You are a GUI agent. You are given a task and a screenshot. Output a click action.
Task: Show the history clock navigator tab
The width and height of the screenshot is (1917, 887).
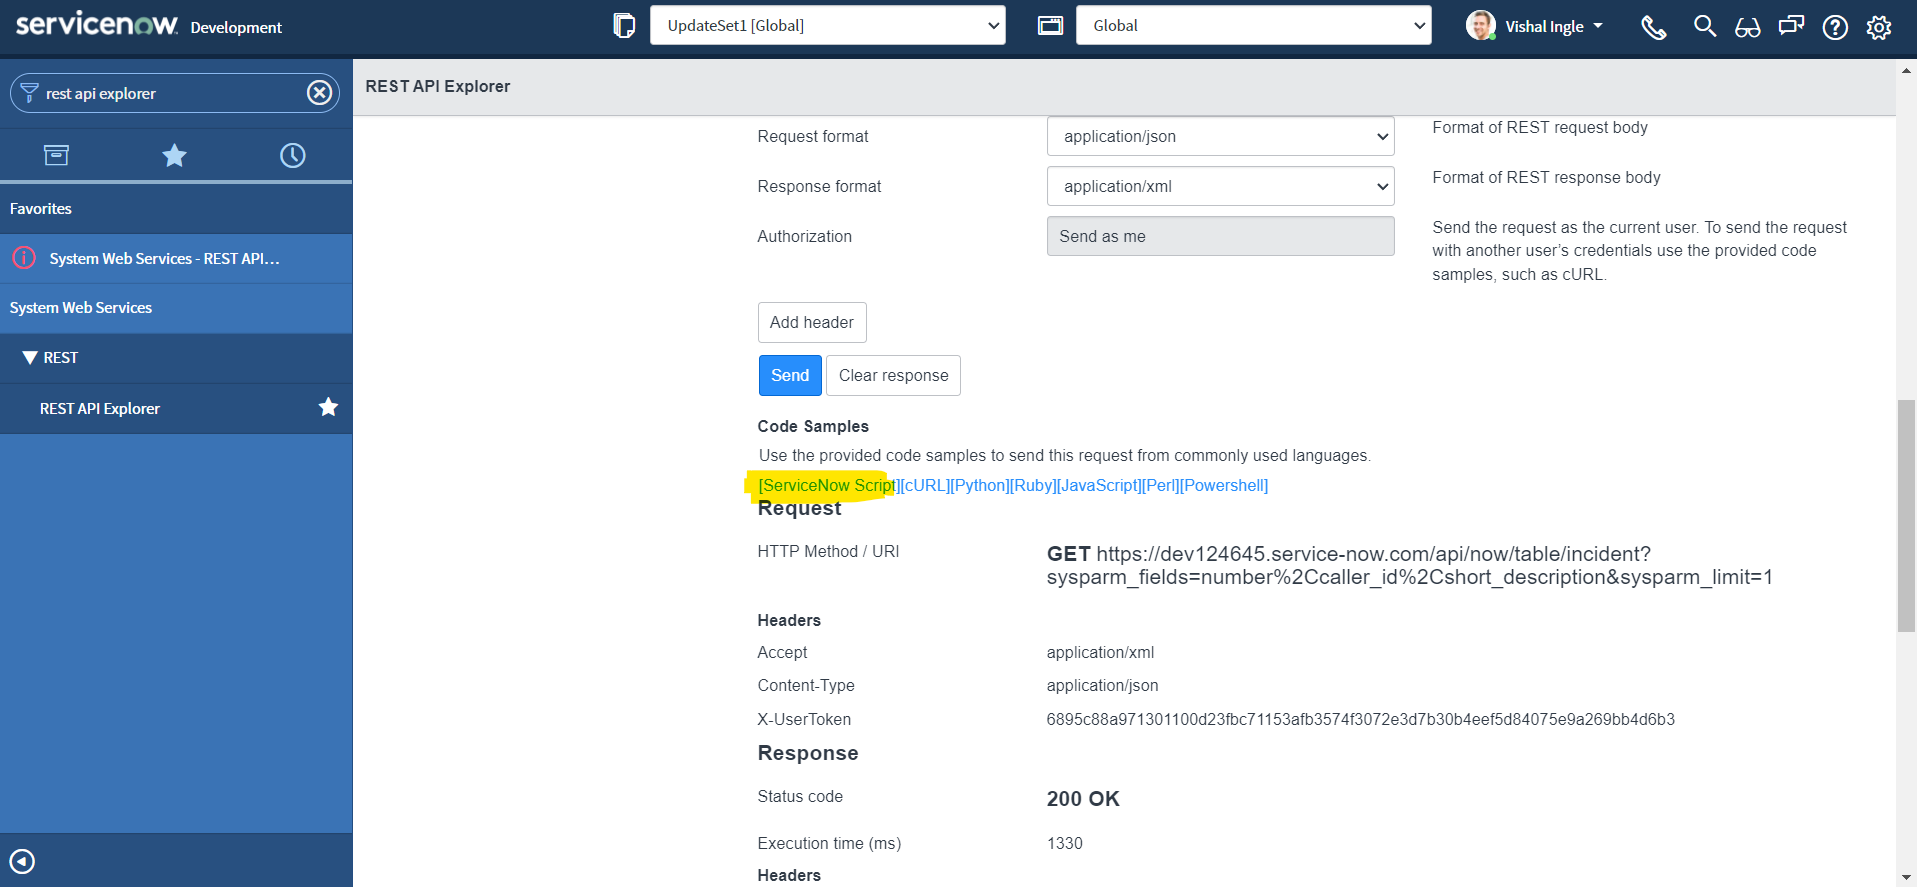pyautogui.click(x=292, y=155)
